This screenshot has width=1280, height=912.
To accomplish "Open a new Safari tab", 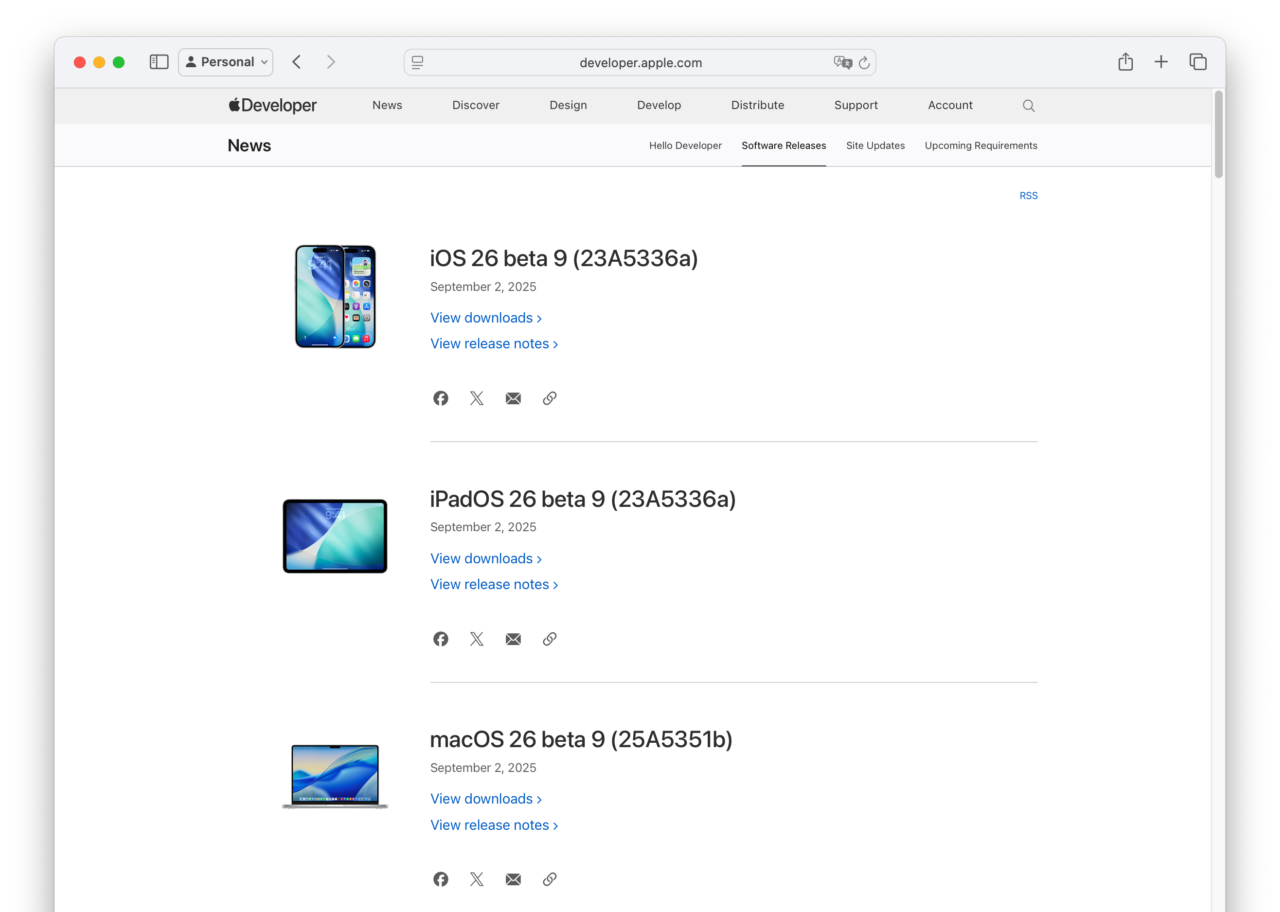I will tap(1161, 61).
